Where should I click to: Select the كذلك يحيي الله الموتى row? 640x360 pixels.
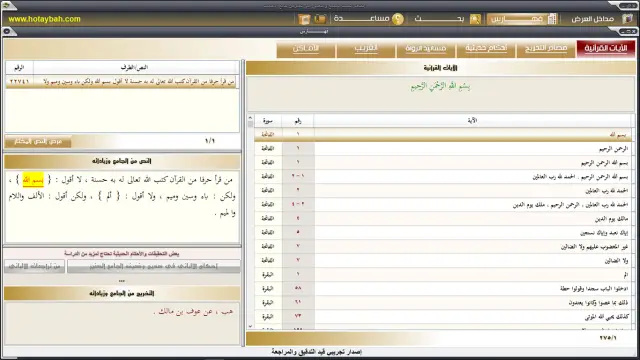coord(442,316)
